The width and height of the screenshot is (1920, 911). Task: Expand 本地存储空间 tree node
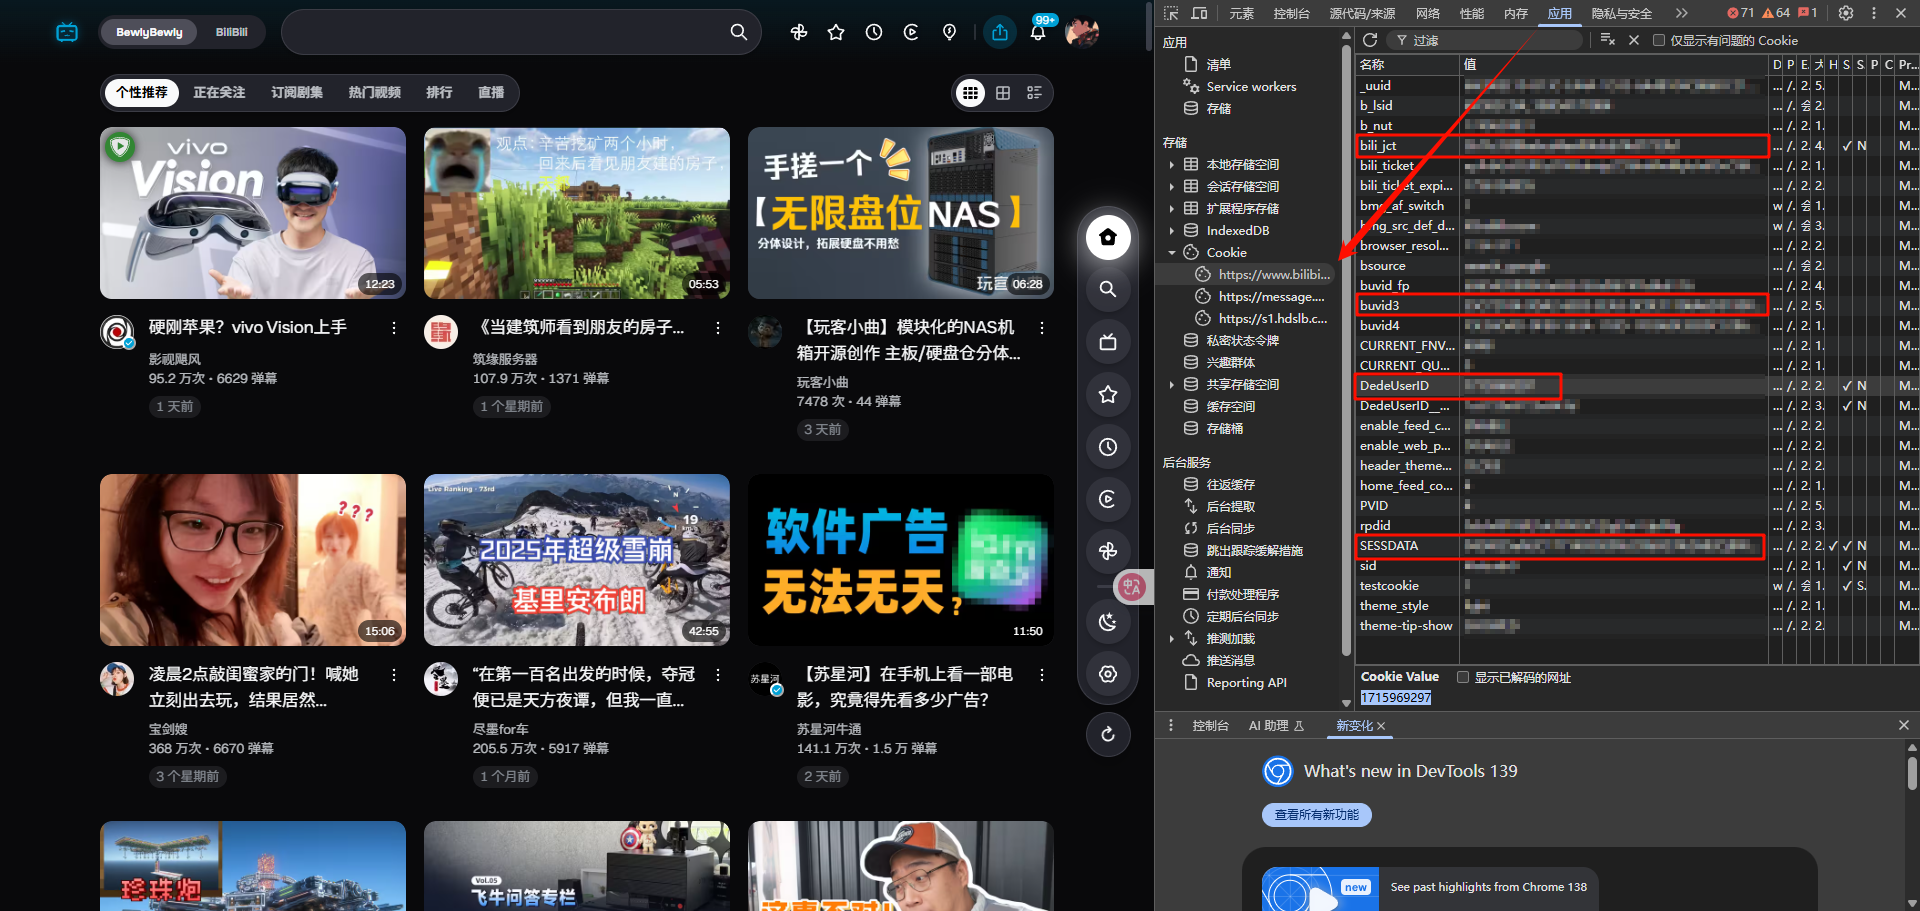1172,165
